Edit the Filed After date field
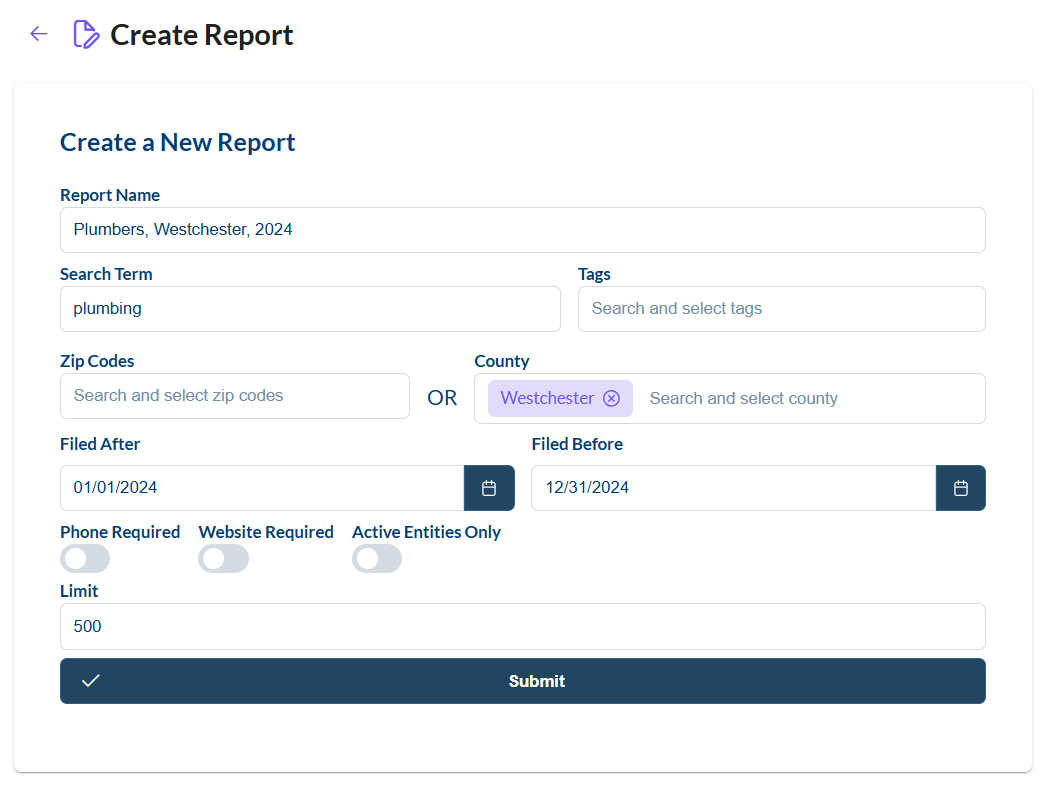1048x798 pixels. click(262, 488)
